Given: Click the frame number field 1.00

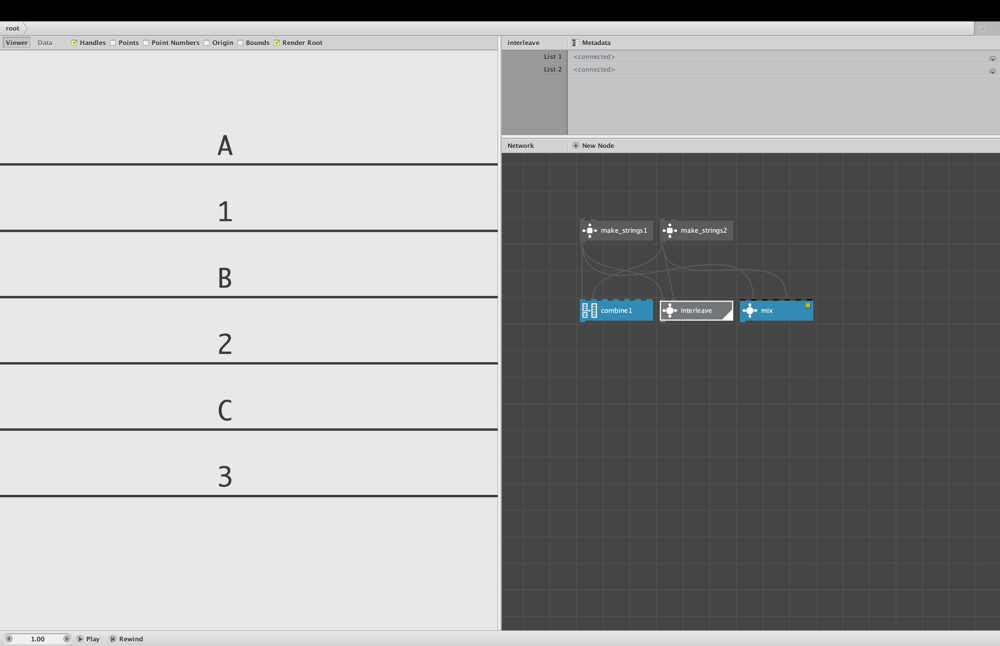Looking at the screenshot, I should click(38, 638).
